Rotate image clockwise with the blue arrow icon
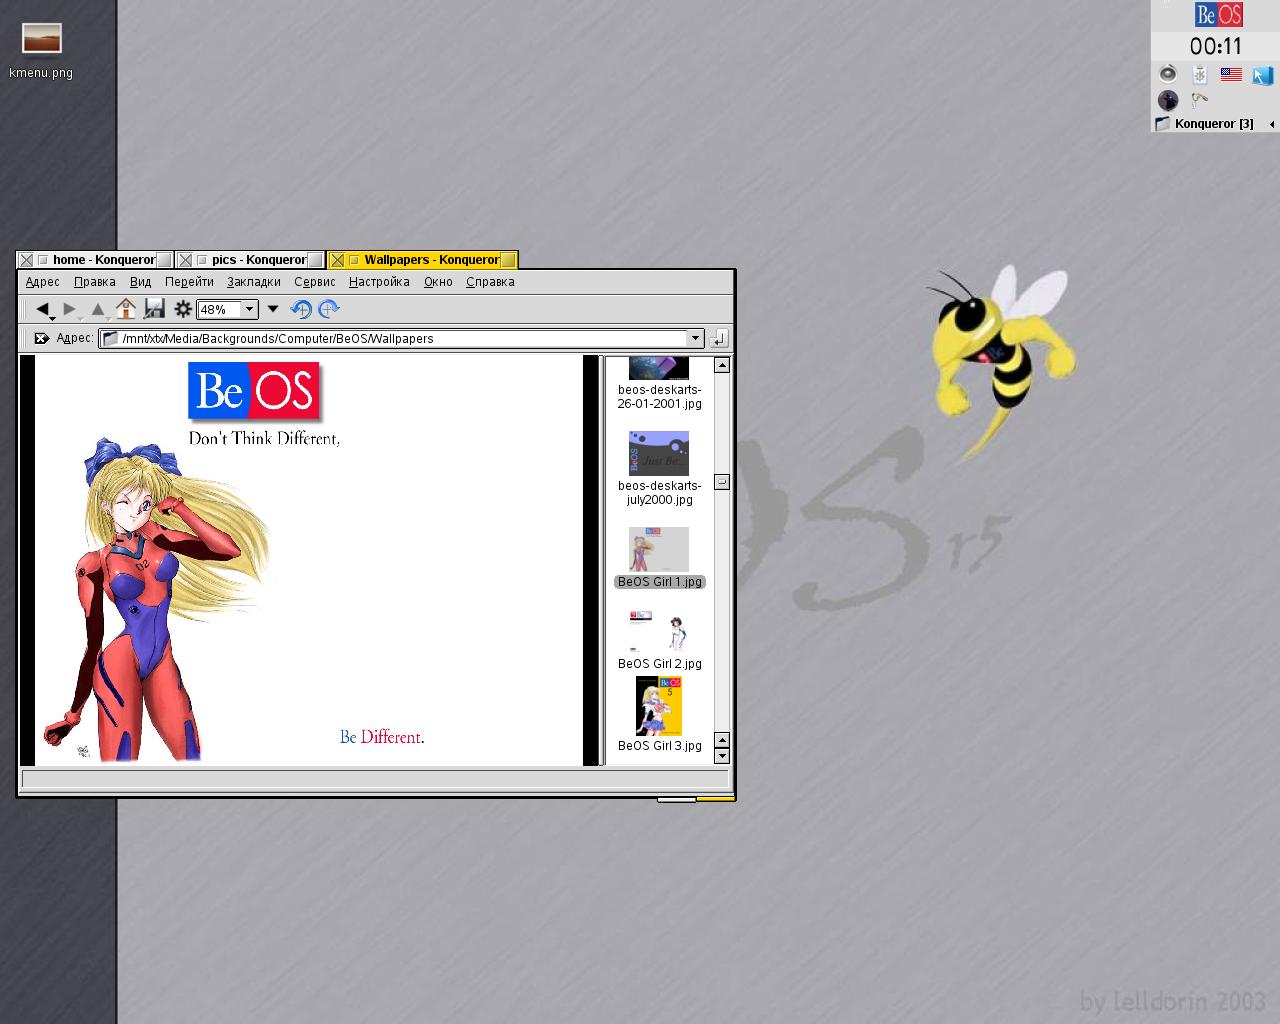The height and width of the screenshot is (1024, 1280). [329, 309]
